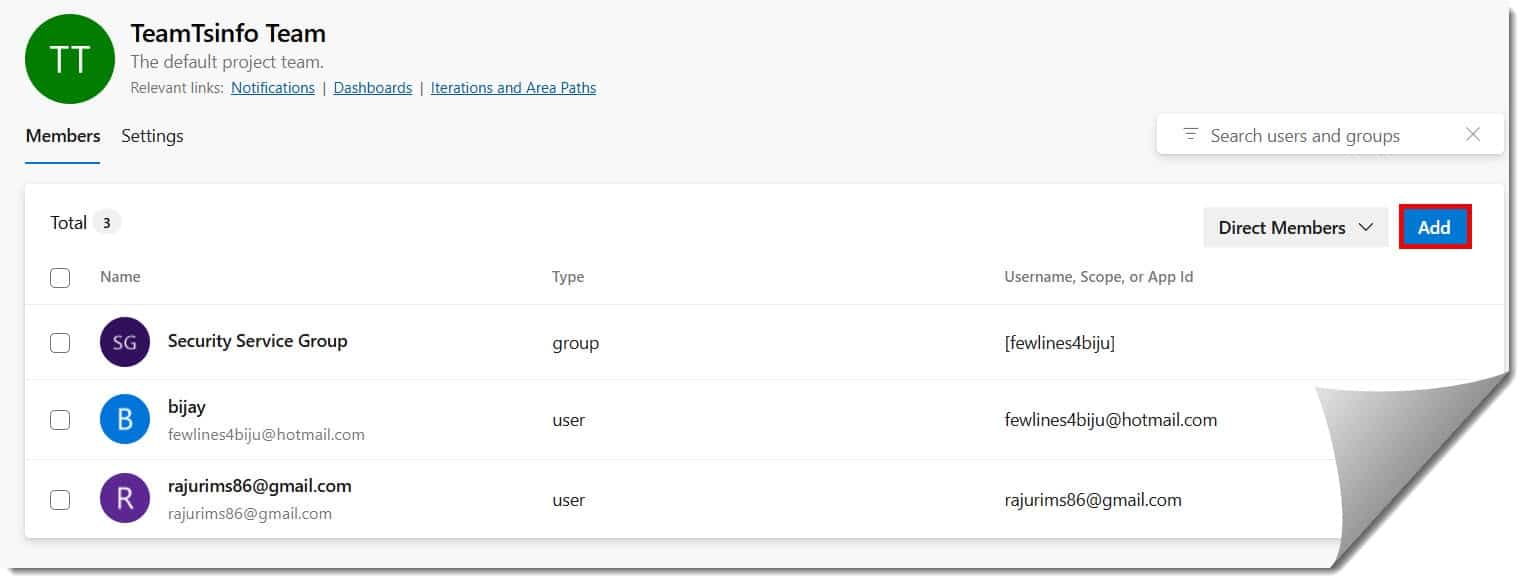Image resolution: width=1524 pixels, height=583 pixels.
Task: Click the Username, Scope, or App Id header
Action: [x=1098, y=277]
